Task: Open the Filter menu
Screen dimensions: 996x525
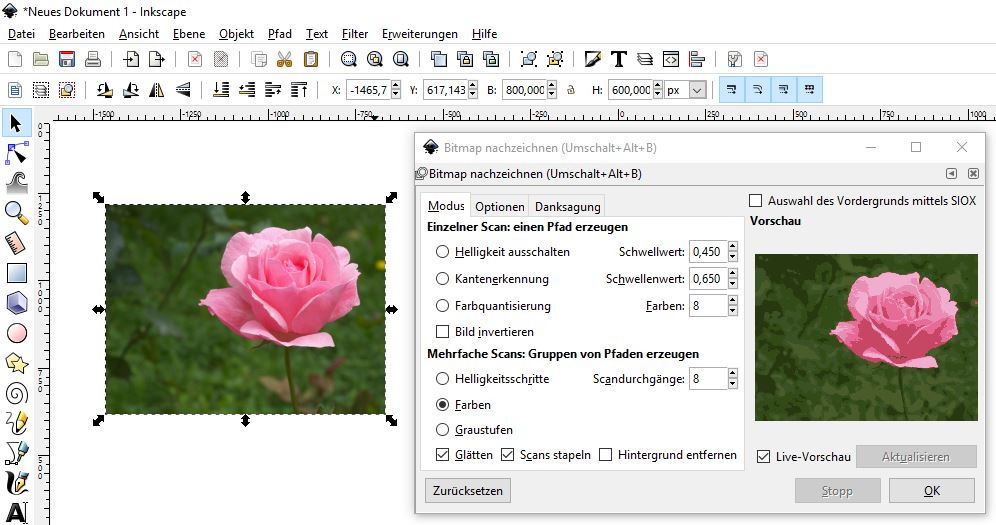Action: pos(354,33)
